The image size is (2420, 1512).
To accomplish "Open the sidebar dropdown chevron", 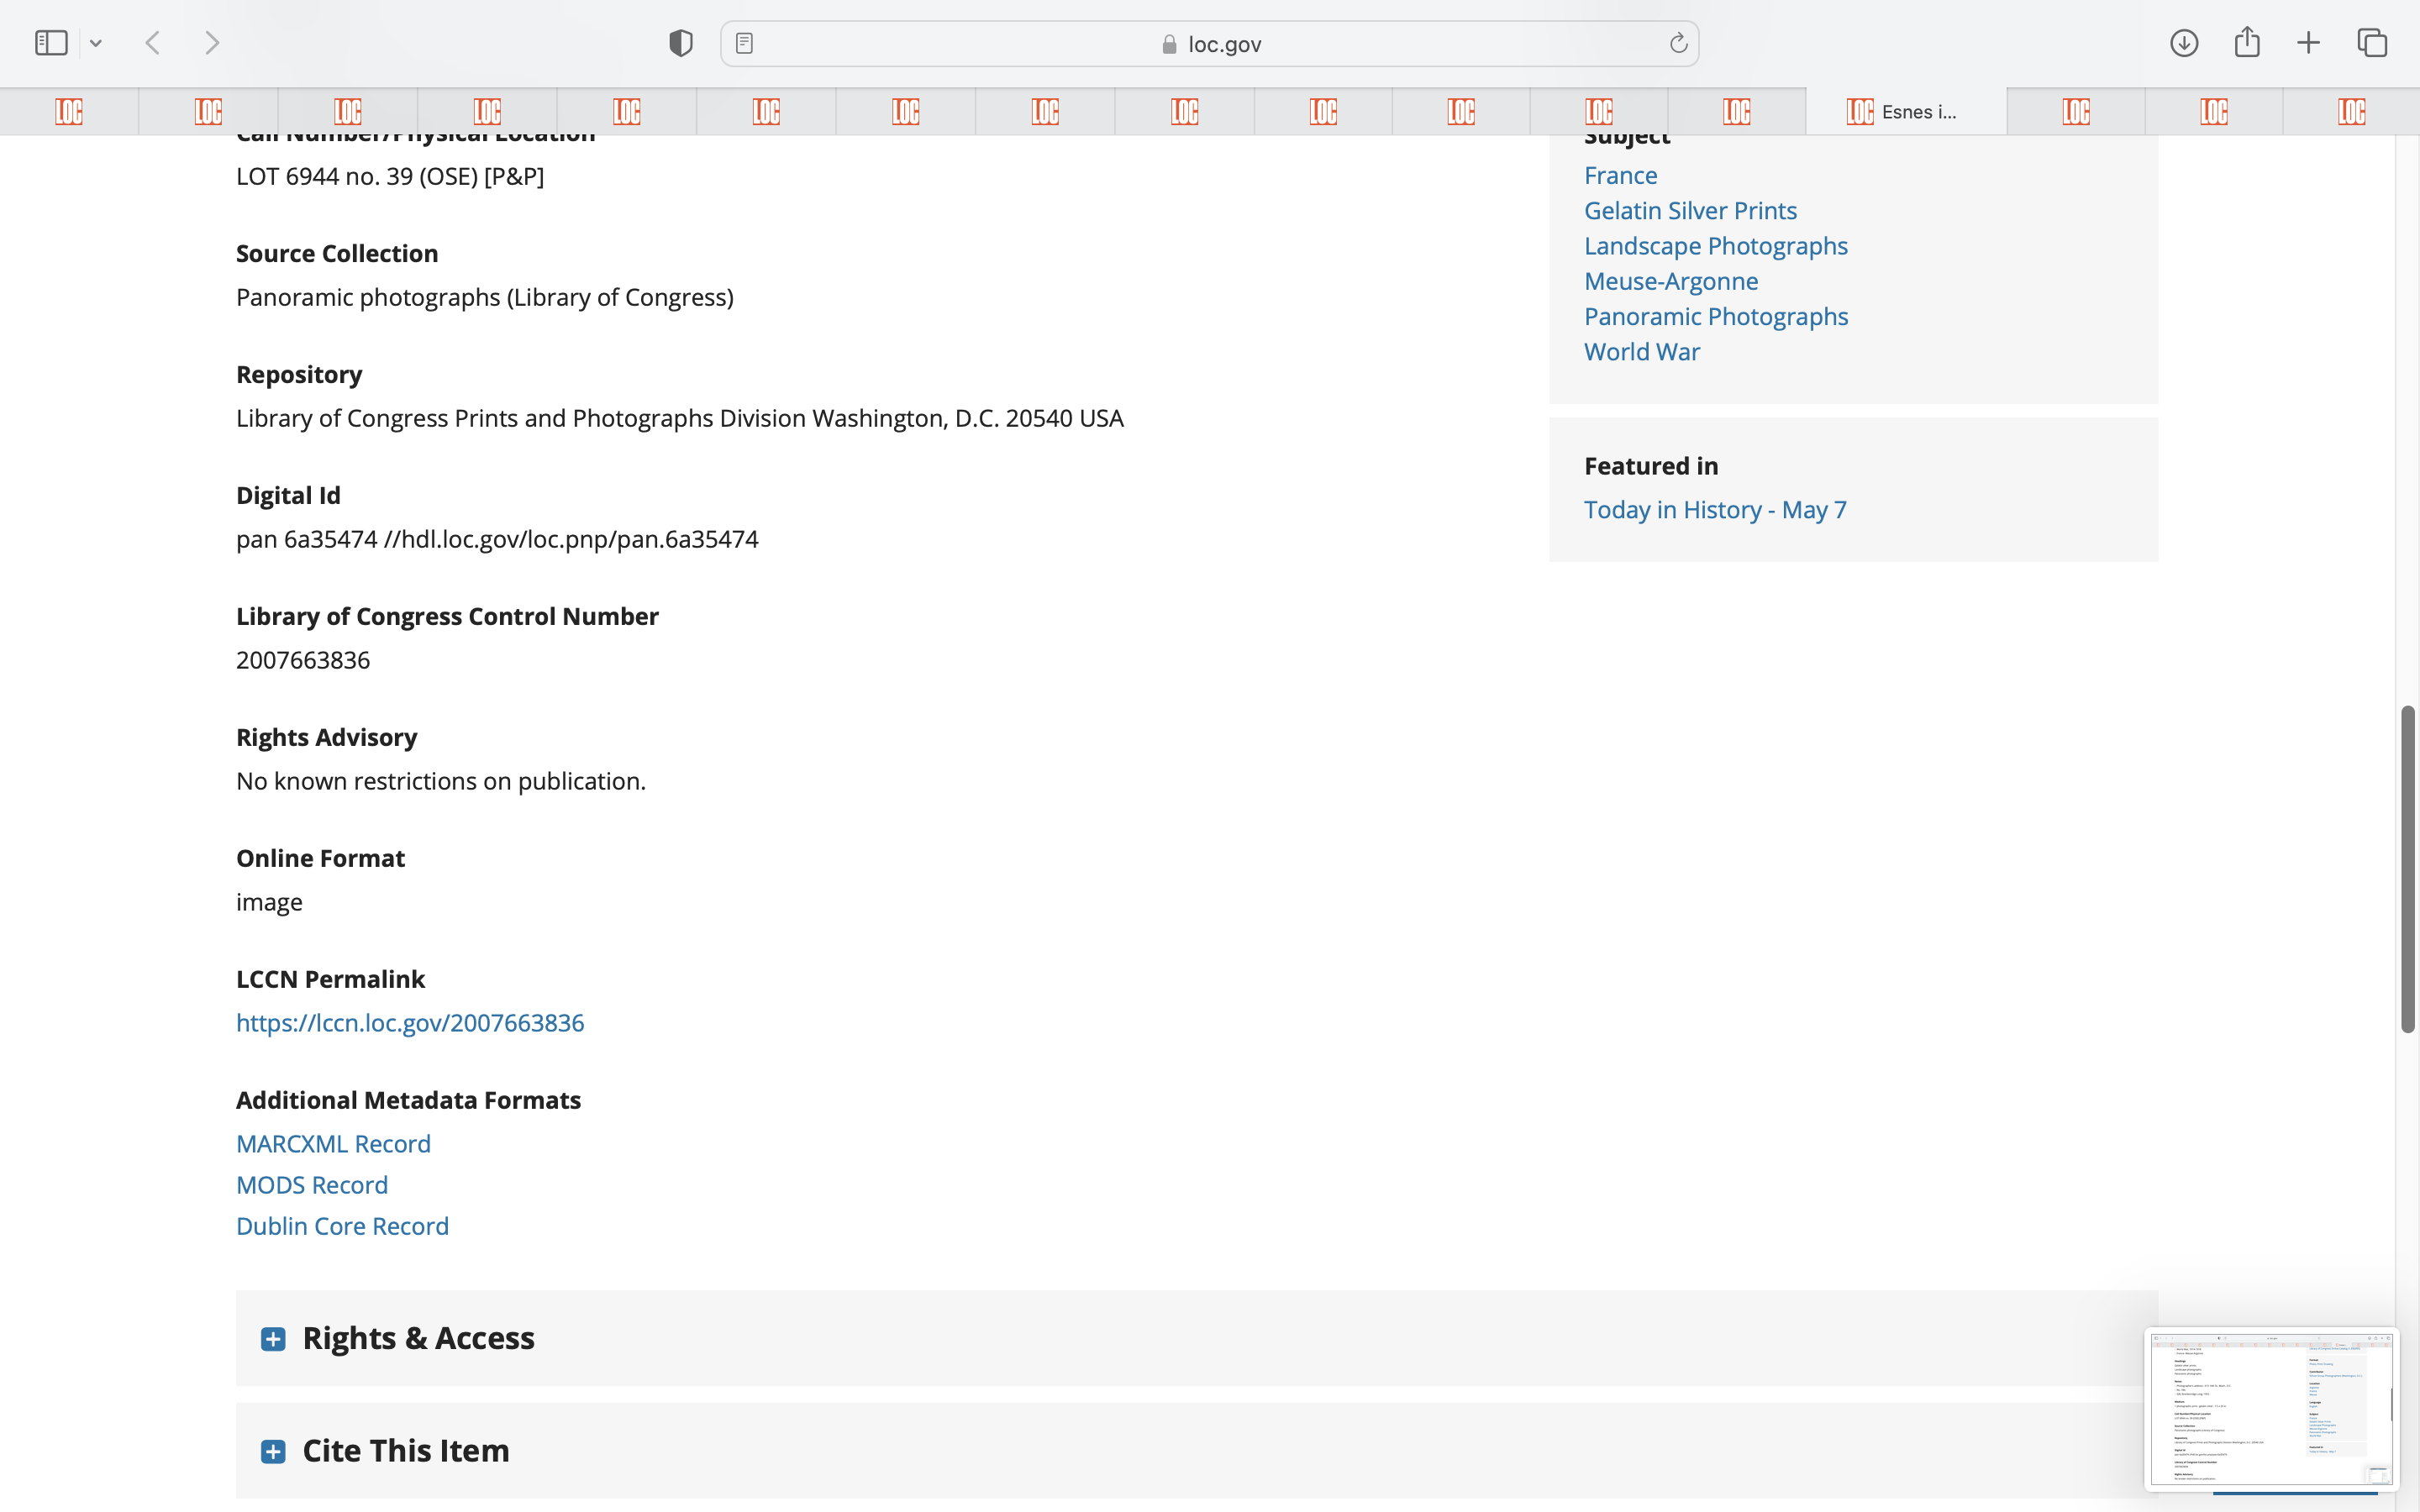I will pos(96,43).
